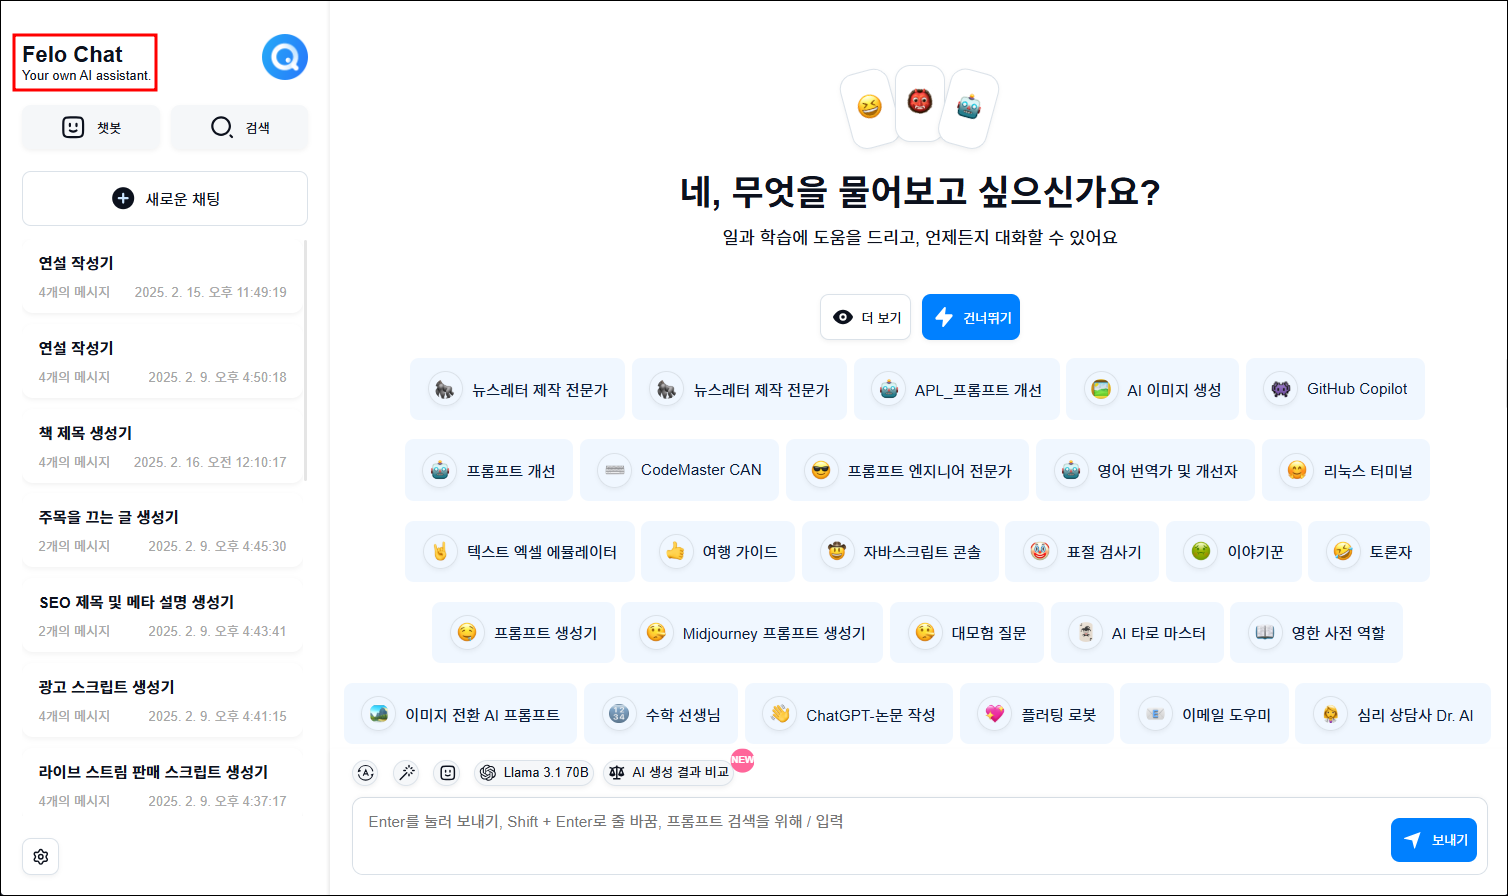
Task: Toggle the AI 생성 결과 비교 comparison feature
Action: click(x=668, y=772)
